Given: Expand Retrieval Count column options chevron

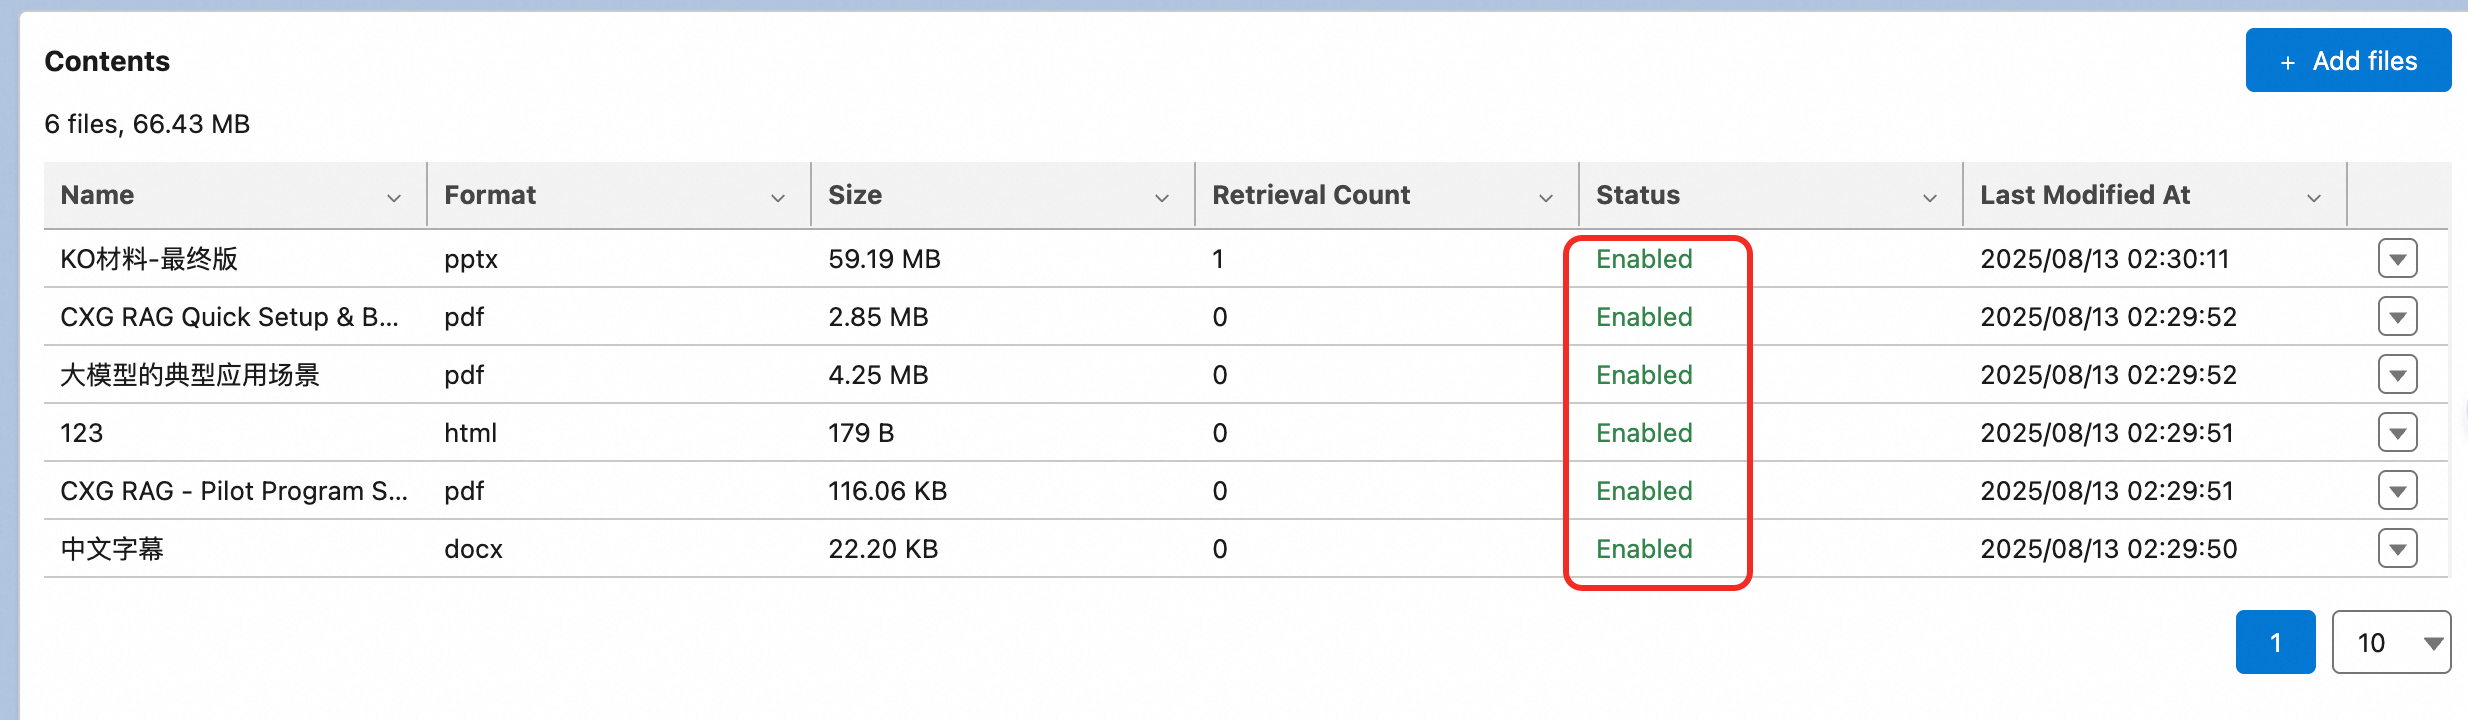Looking at the screenshot, I should pos(1546,198).
